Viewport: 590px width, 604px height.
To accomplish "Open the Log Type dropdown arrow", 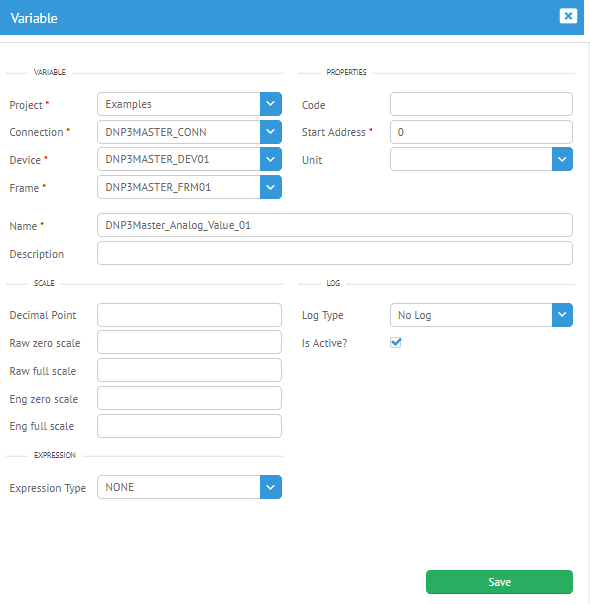I will click(562, 315).
